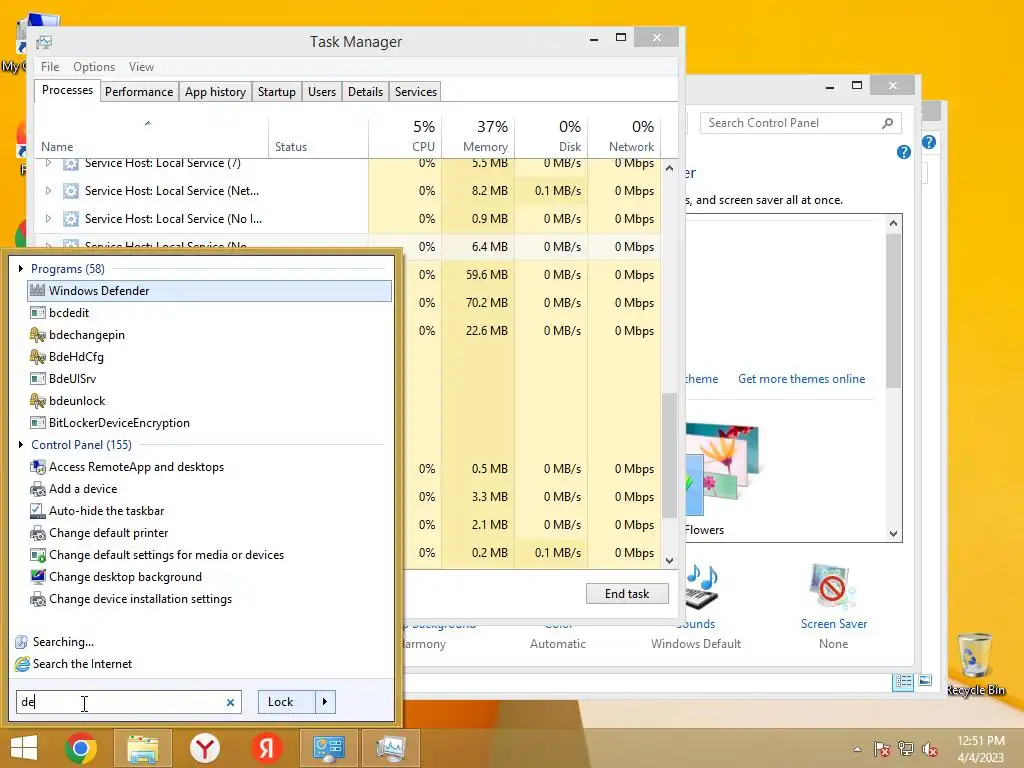Expand Service Host: Local Service (No l... row
1024x768 pixels.
tap(48, 219)
